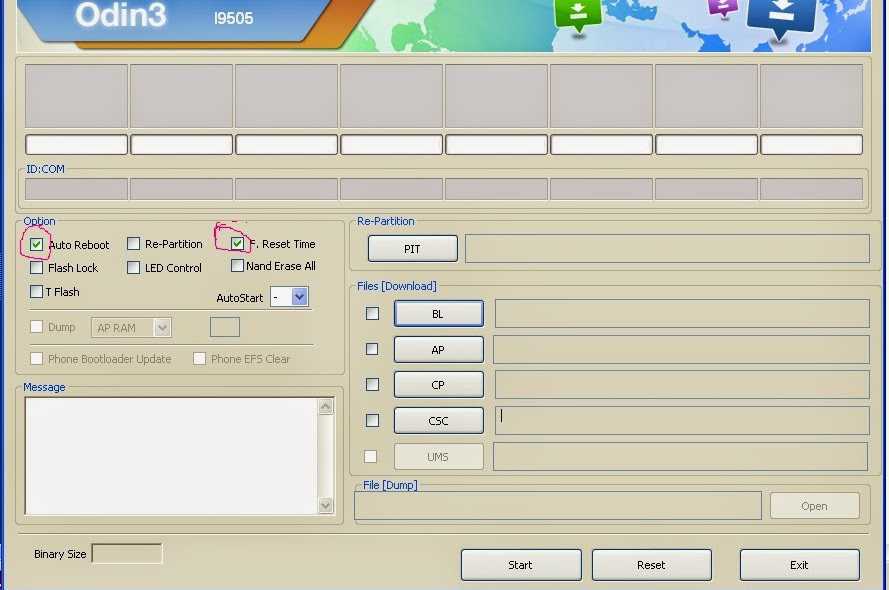Disable the Auto Reboot checkbox
889x590 pixels.
pos(37,243)
